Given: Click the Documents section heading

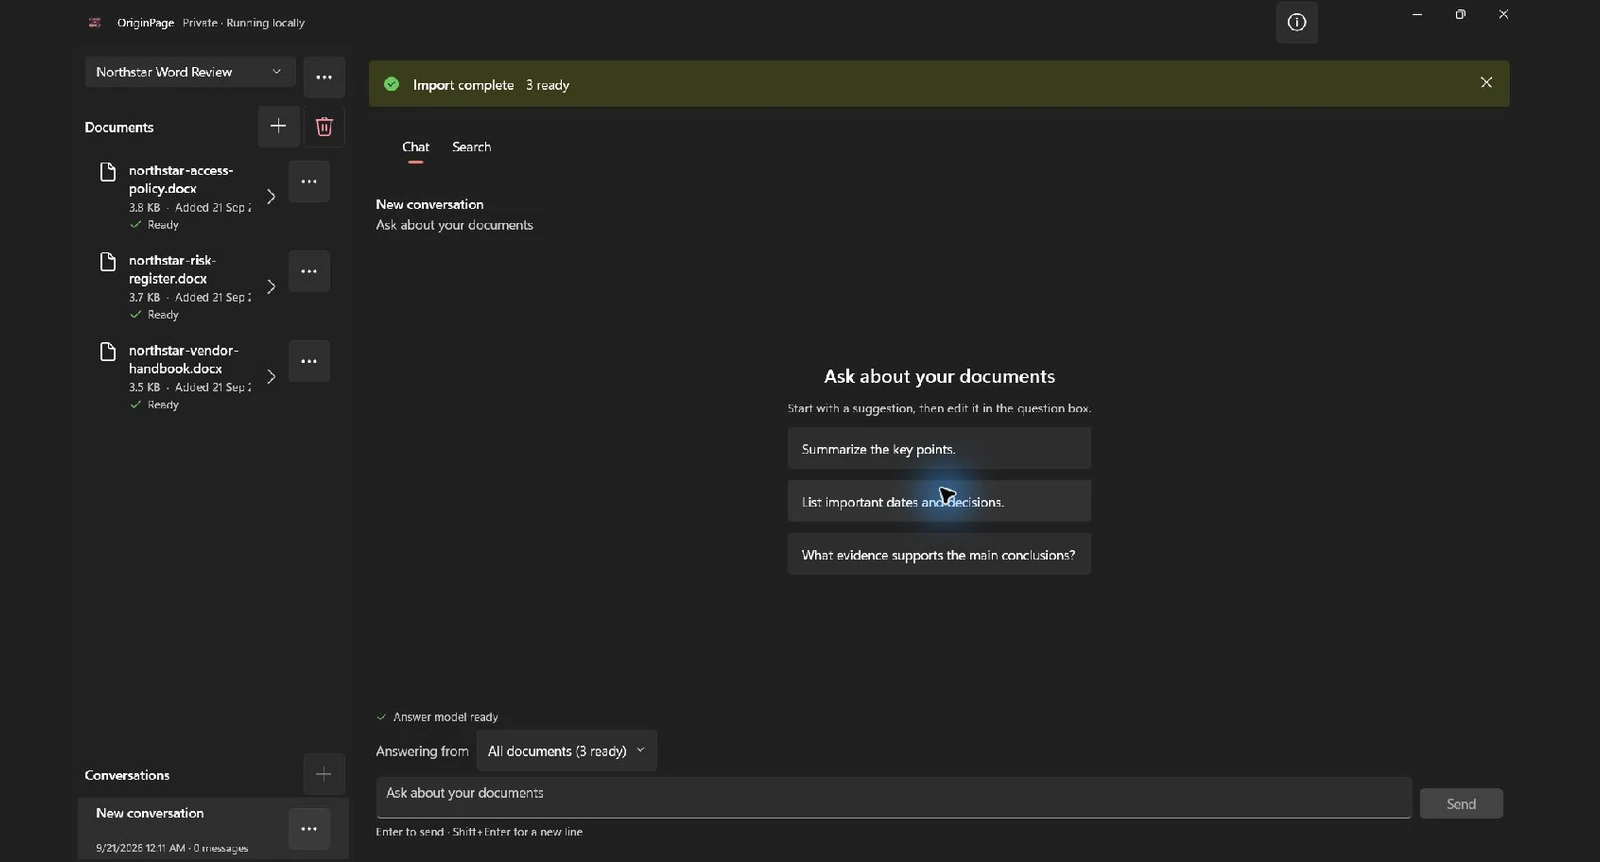Looking at the screenshot, I should tap(119, 127).
